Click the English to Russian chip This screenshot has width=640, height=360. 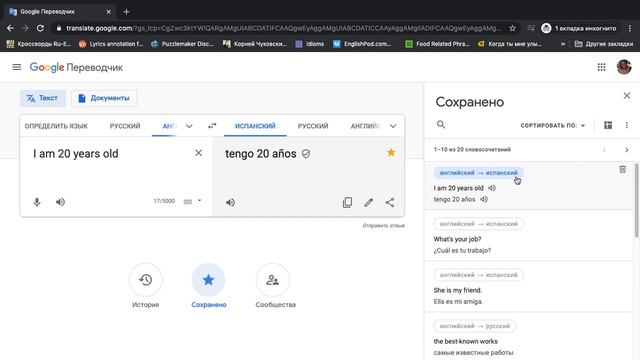coord(475,326)
